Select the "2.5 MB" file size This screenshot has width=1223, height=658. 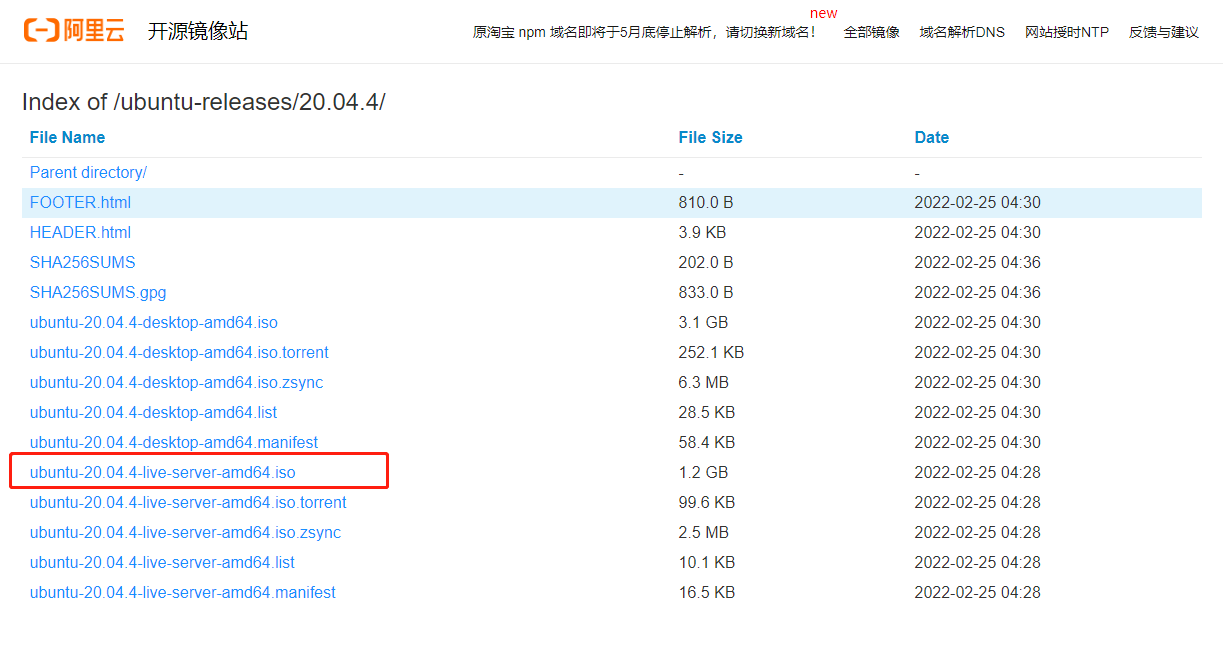pos(703,532)
